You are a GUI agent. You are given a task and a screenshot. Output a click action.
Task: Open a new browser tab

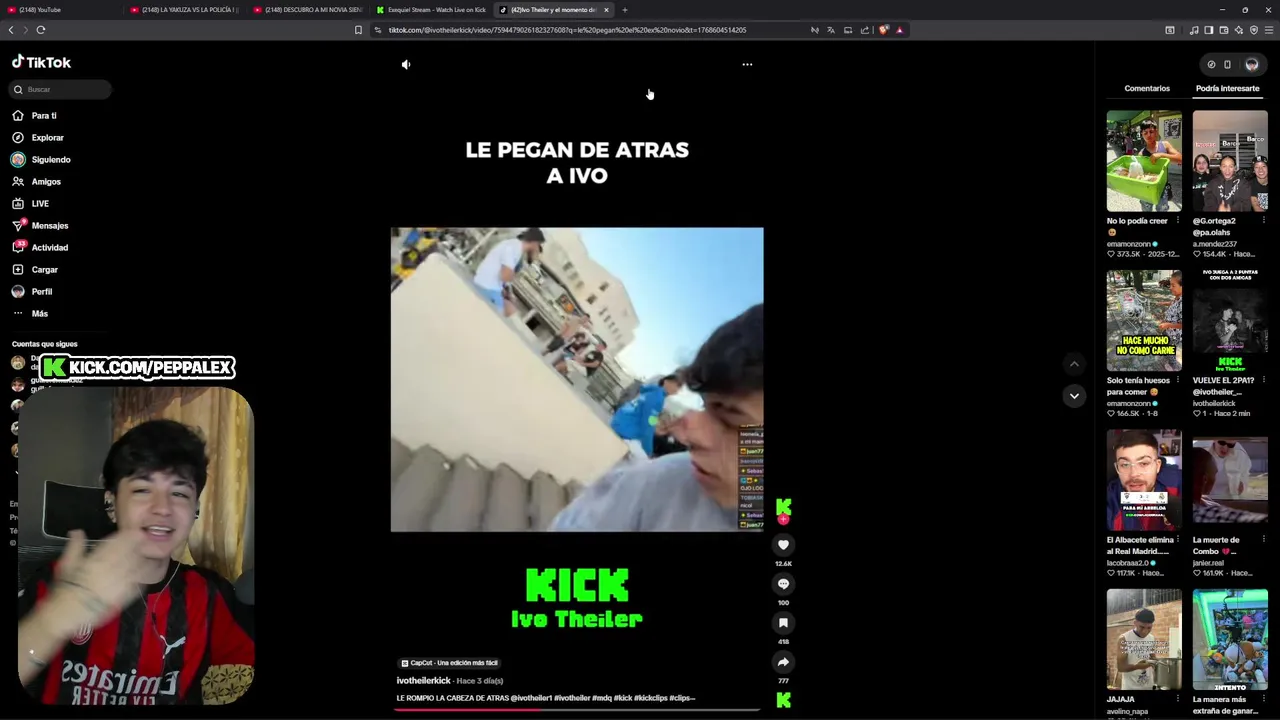pyautogui.click(x=625, y=10)
